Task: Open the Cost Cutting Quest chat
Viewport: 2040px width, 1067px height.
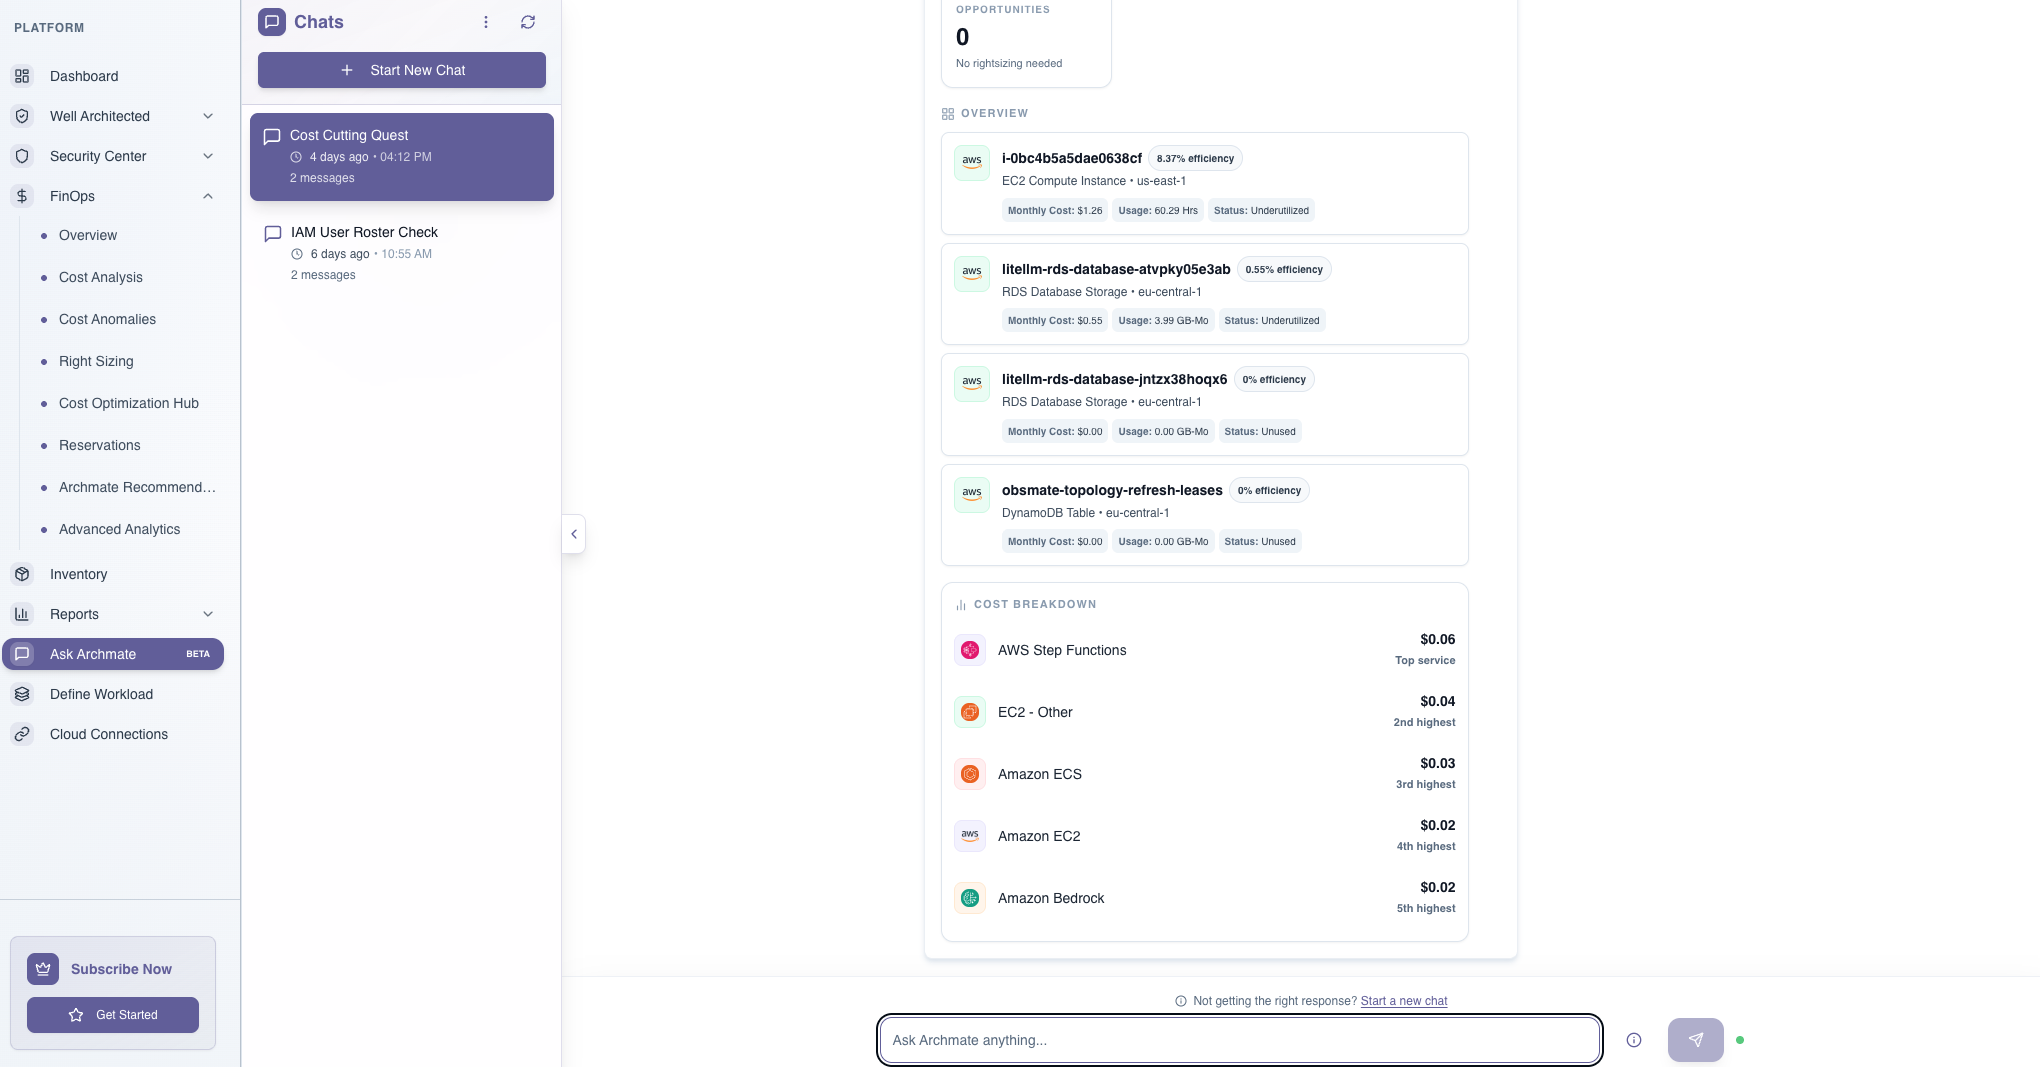Action: tap(402, 157)
